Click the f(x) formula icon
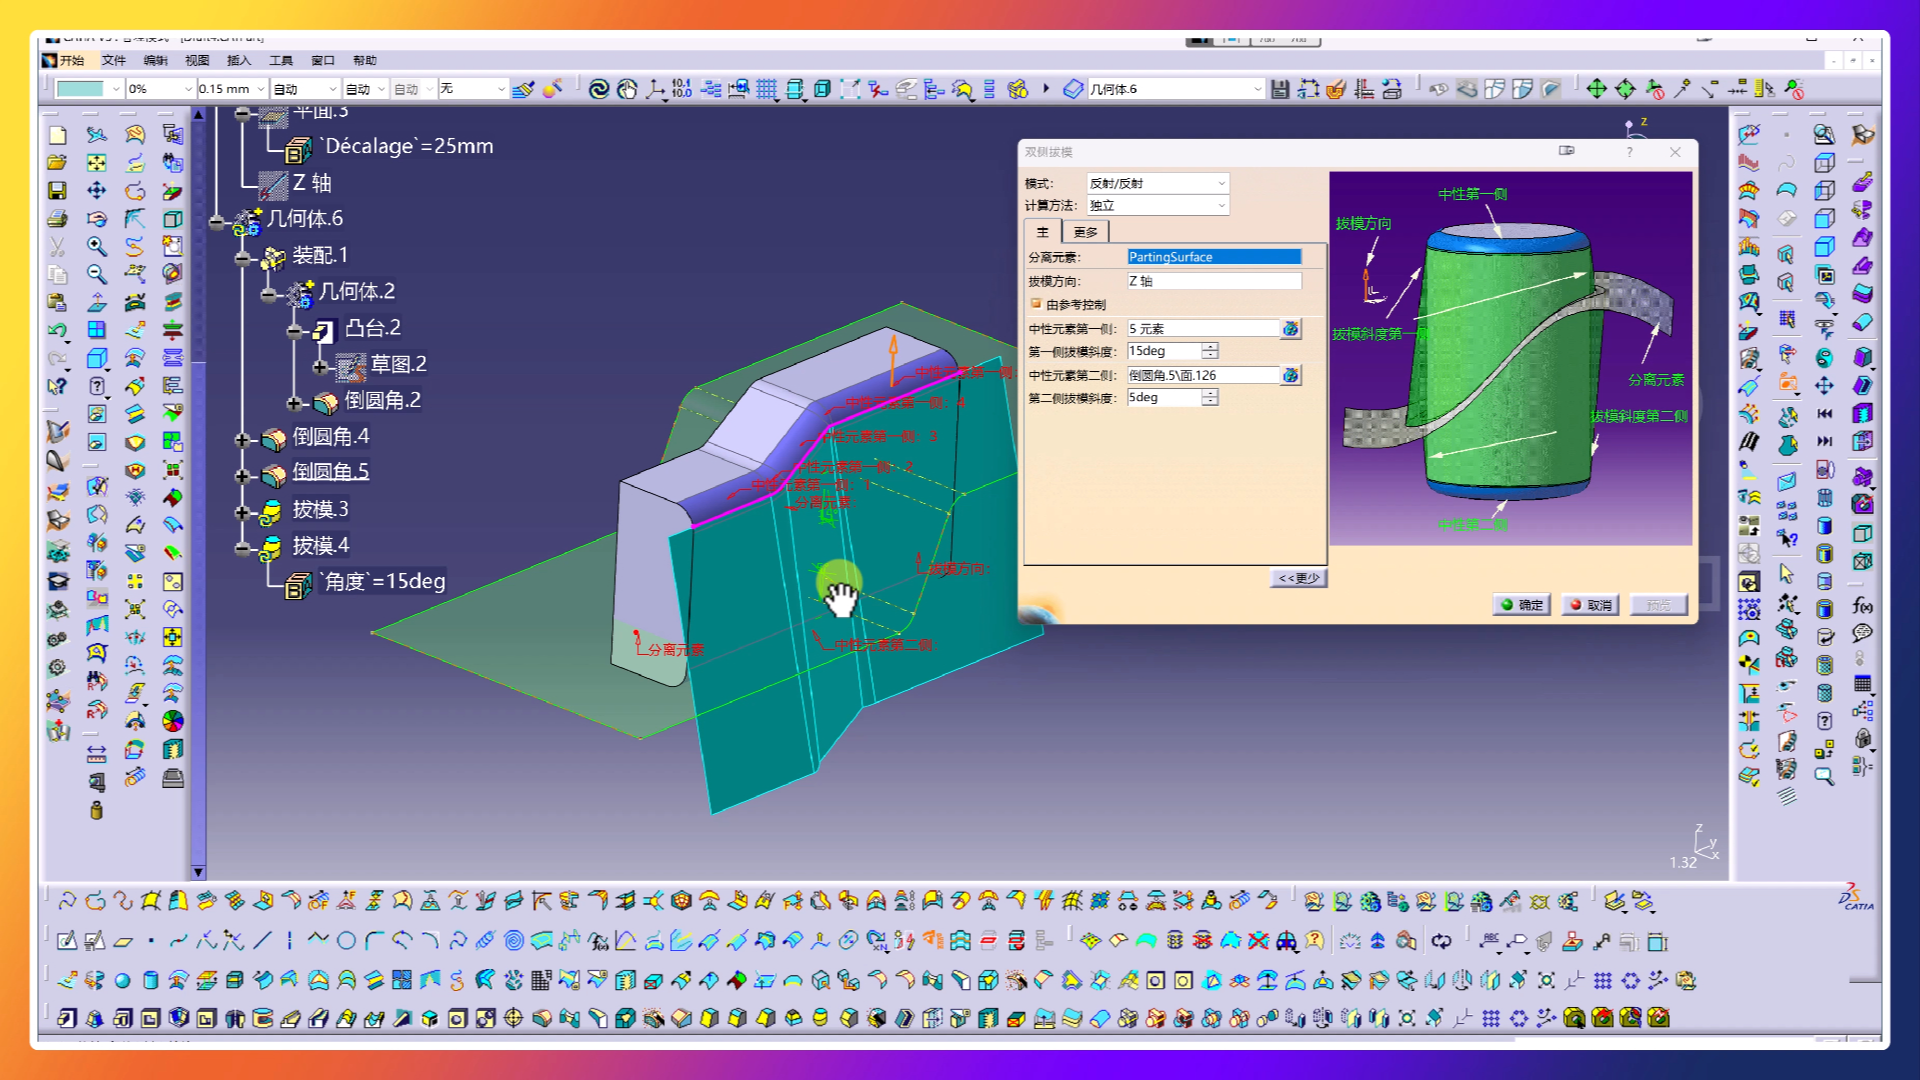1920x1080 pixels. (x=1862, y=606)
